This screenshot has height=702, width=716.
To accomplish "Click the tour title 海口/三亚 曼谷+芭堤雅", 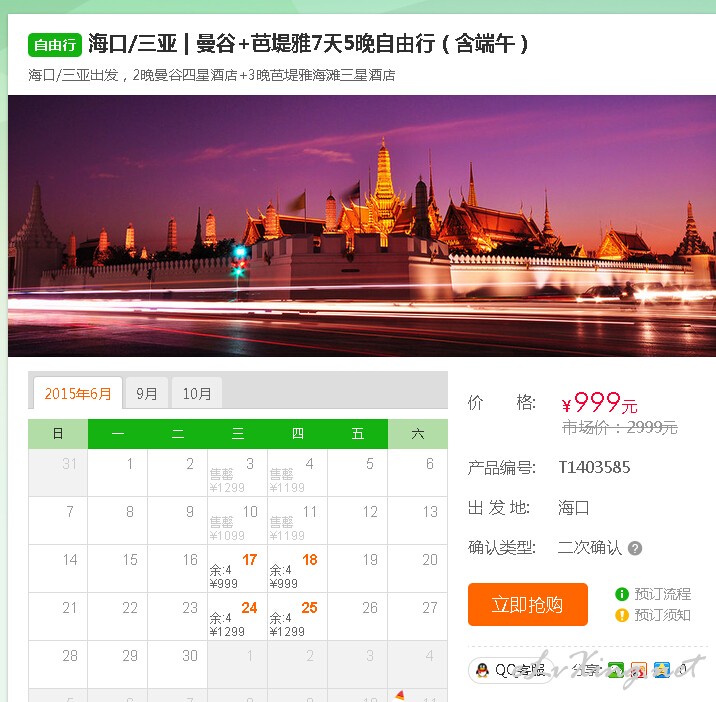I will [x=308, y=44].
